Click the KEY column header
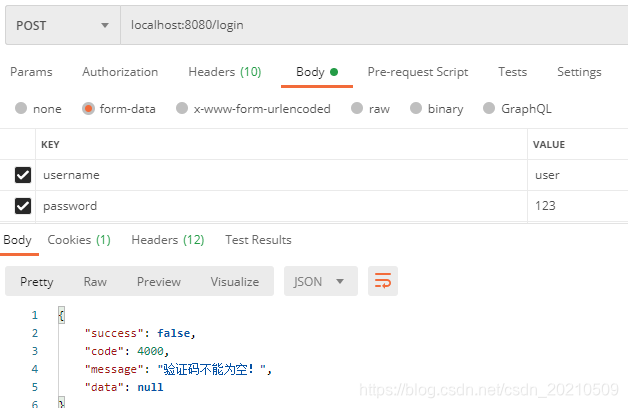 tap(50, 145)
